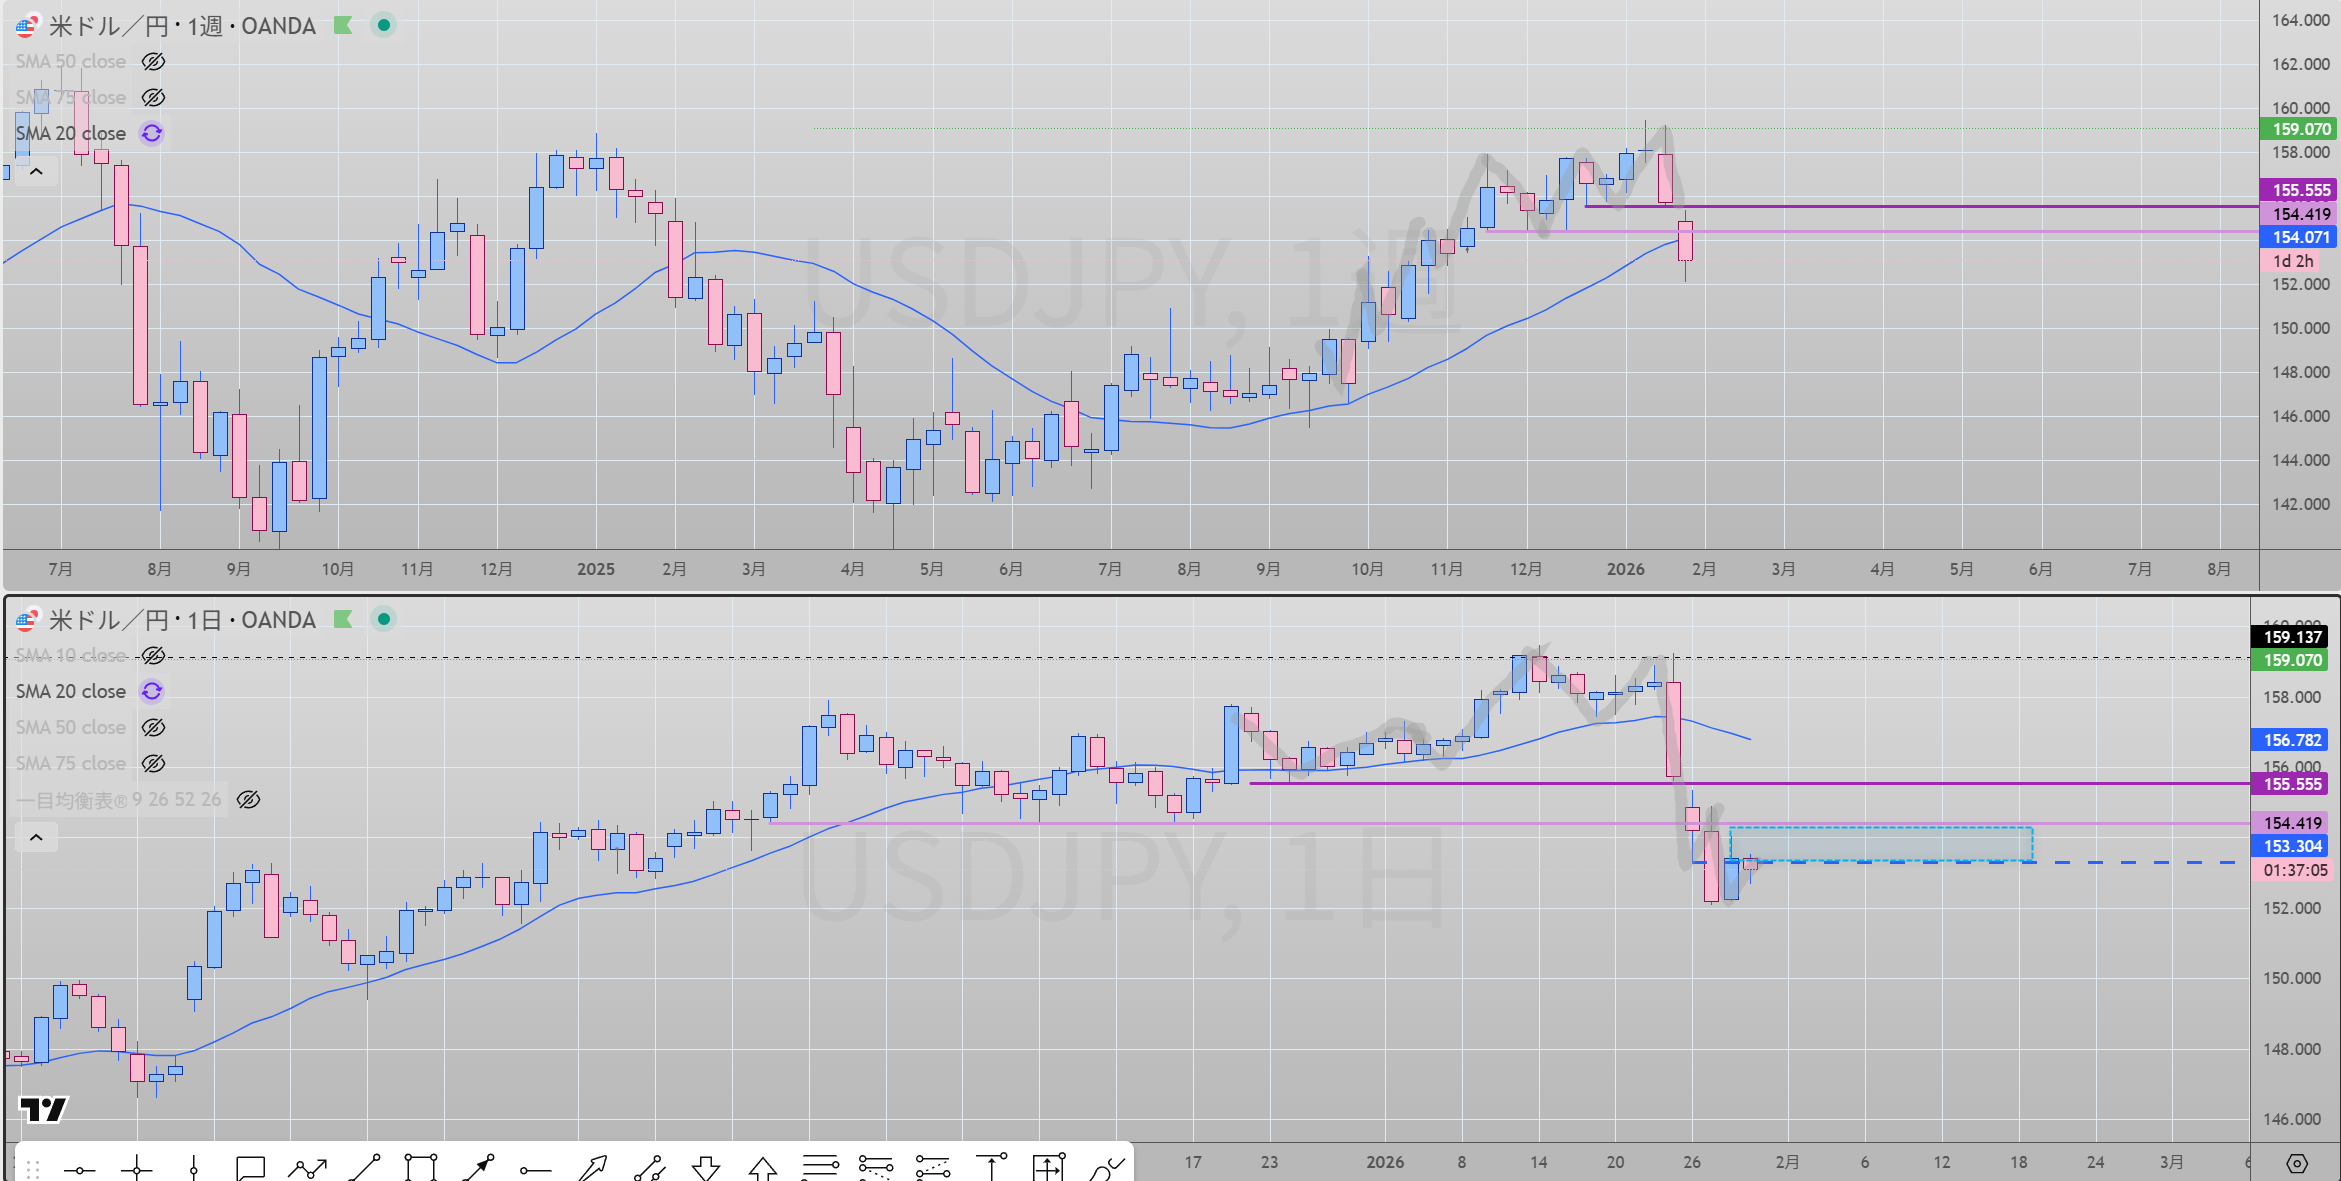Collapse the weekly chart indicator legend
Viewport: 2341px width, 1181px height.
tap(36, 172)
